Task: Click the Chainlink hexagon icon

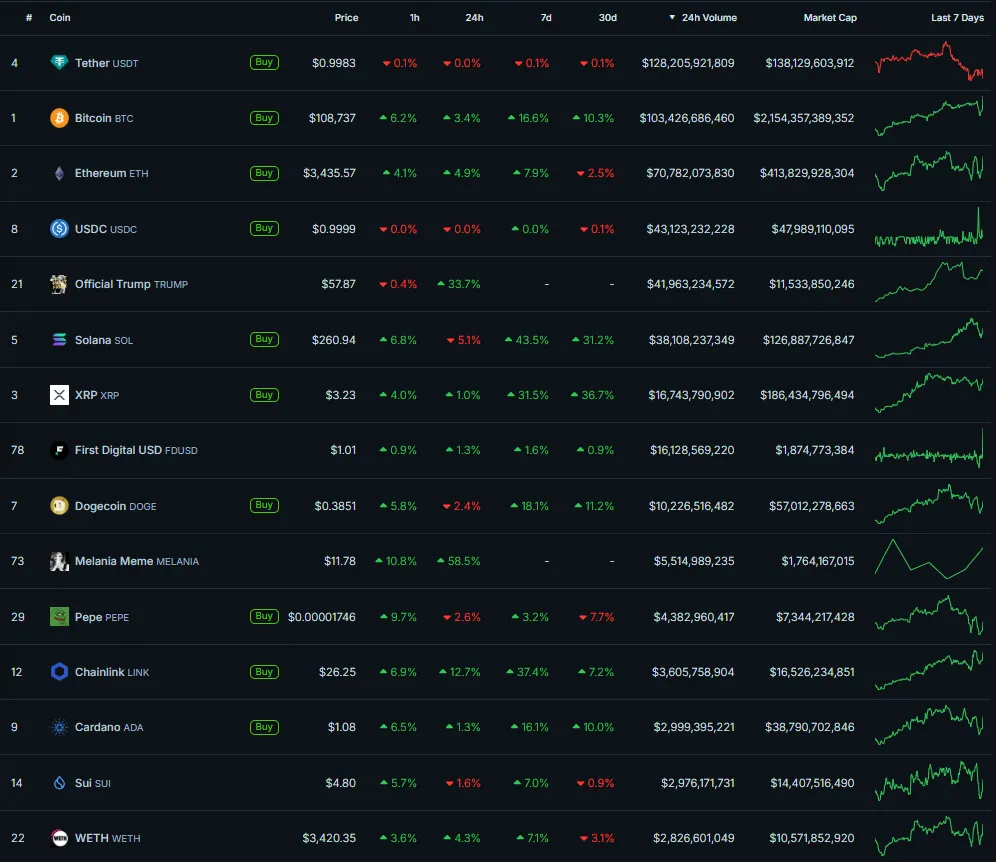Action: coord(59,672)
